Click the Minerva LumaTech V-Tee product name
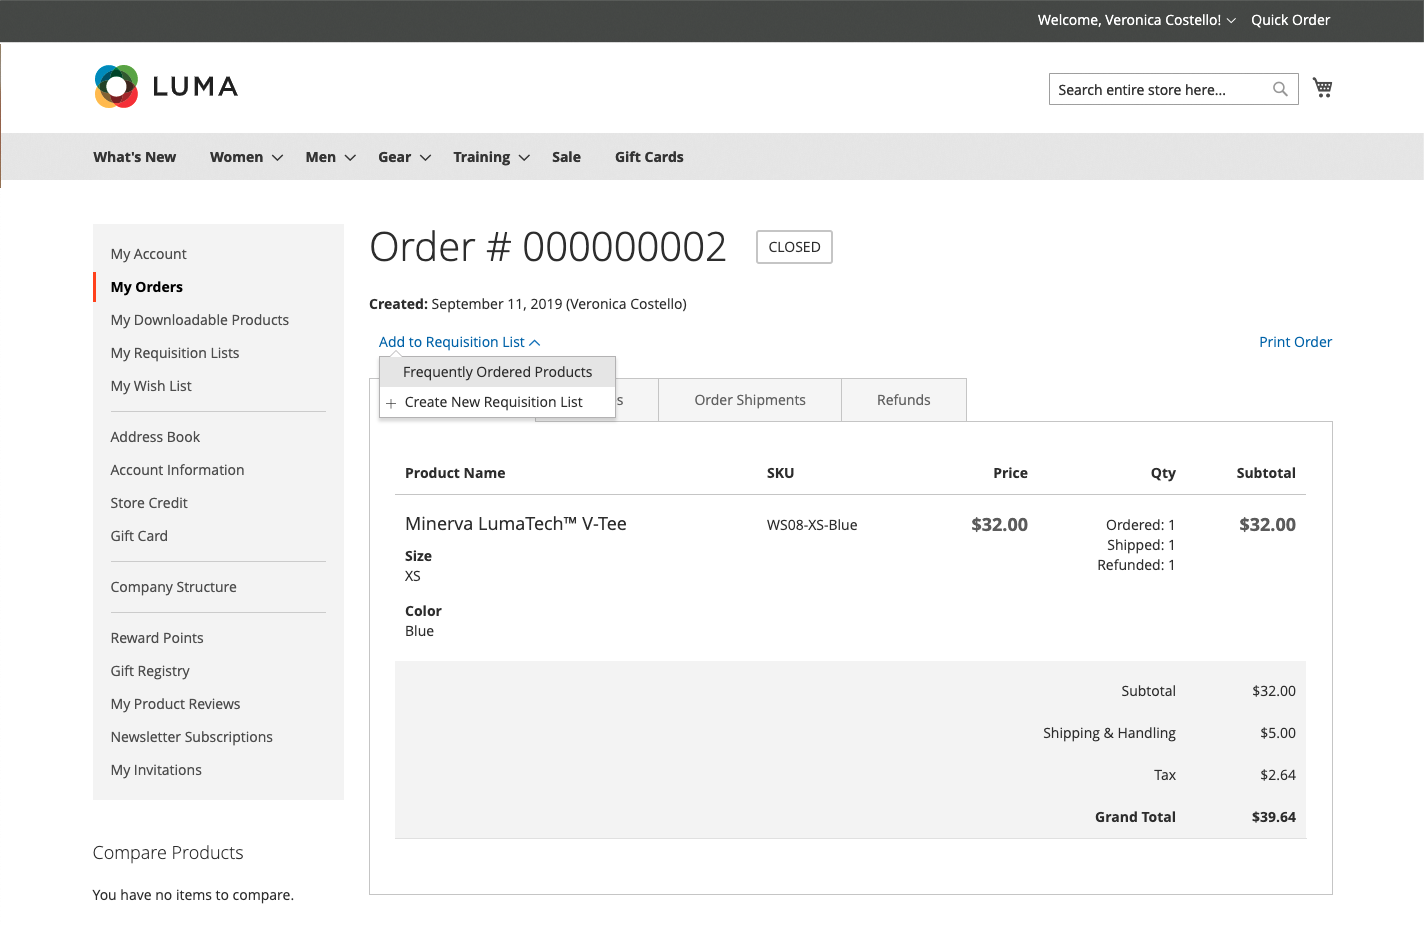The width and height of the screenshot is (1424, 925). [x=516, y=524]
